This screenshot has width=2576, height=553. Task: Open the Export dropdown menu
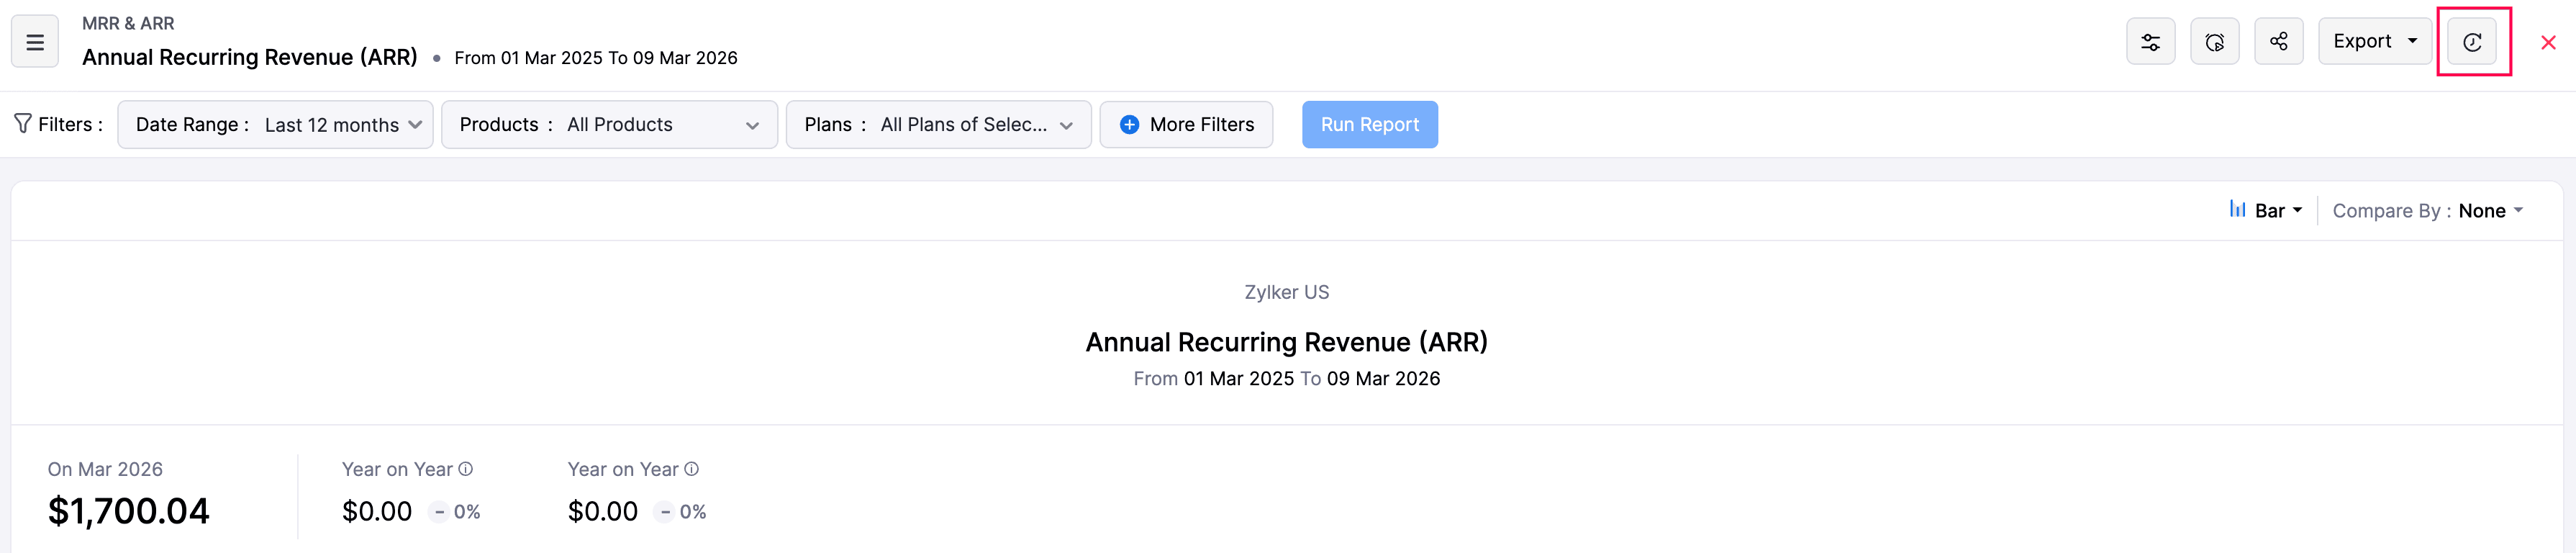point(2374,42)
